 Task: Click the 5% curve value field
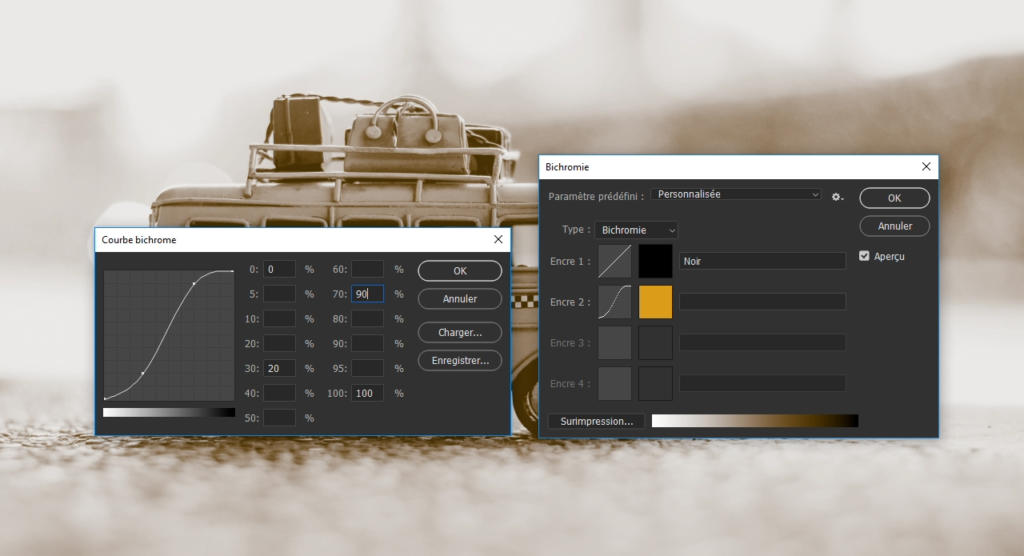[x=280, y=294]
